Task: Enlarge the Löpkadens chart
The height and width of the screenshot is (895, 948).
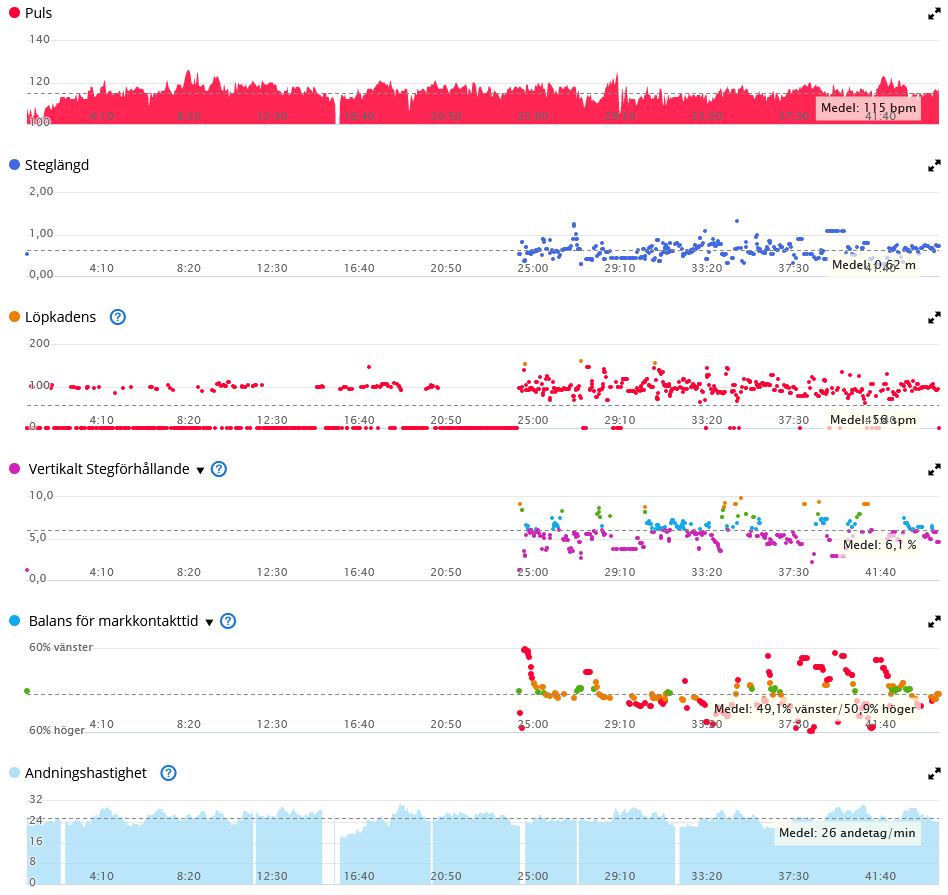Action: (934, 317)
